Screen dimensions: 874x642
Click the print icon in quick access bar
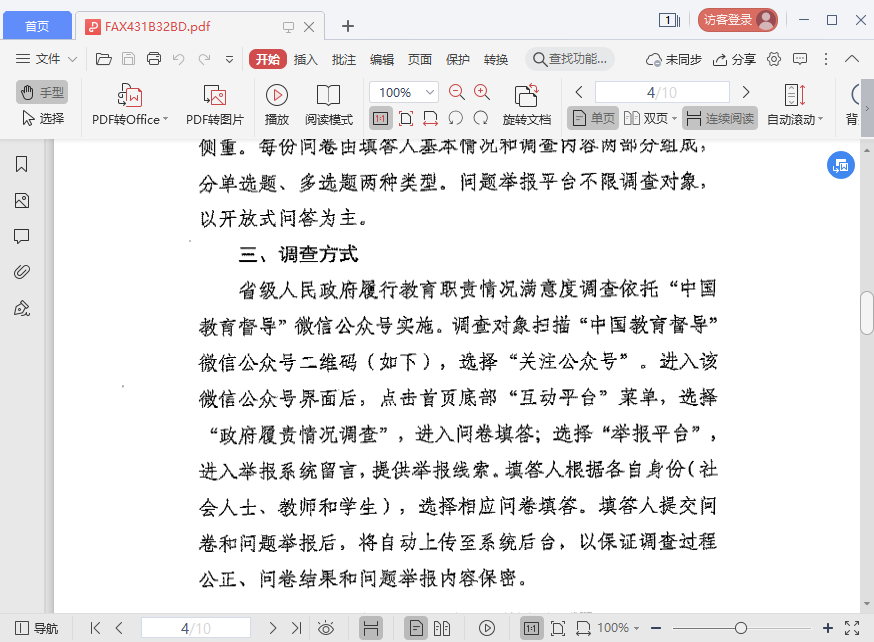pos(154,59)
